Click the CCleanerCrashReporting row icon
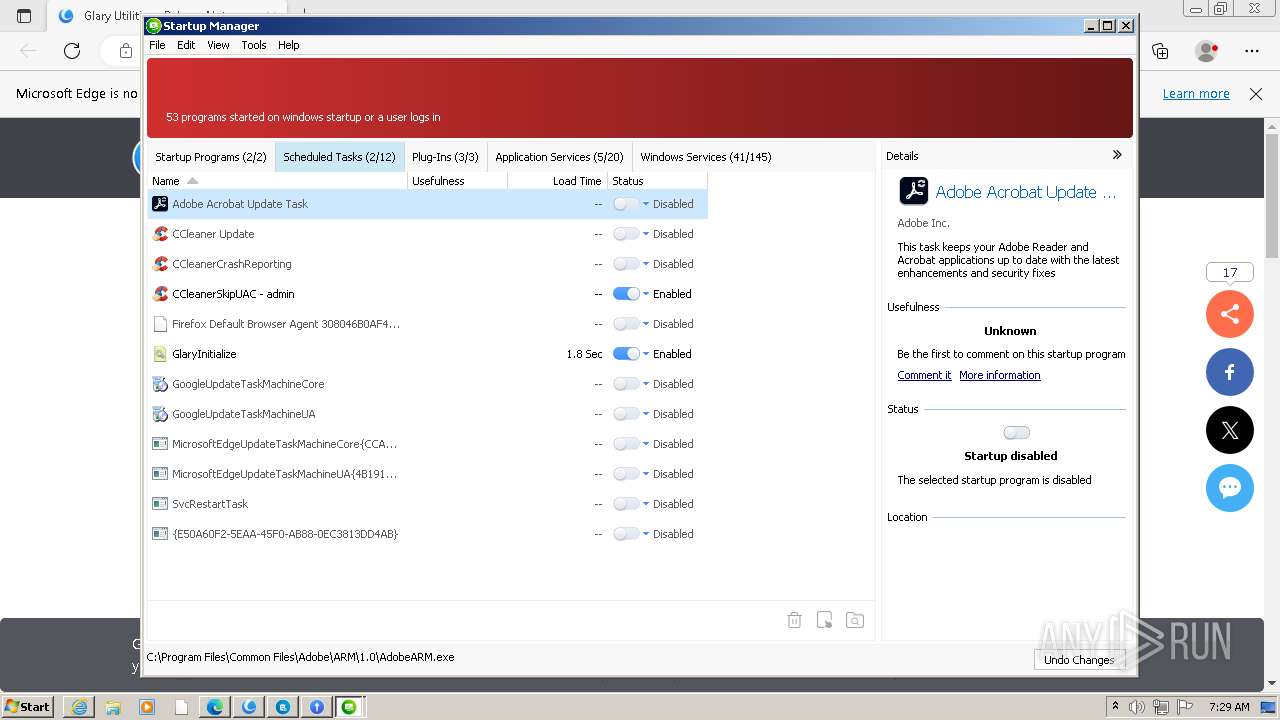The width and height of the screenshot is (1280, 720). 160,264
